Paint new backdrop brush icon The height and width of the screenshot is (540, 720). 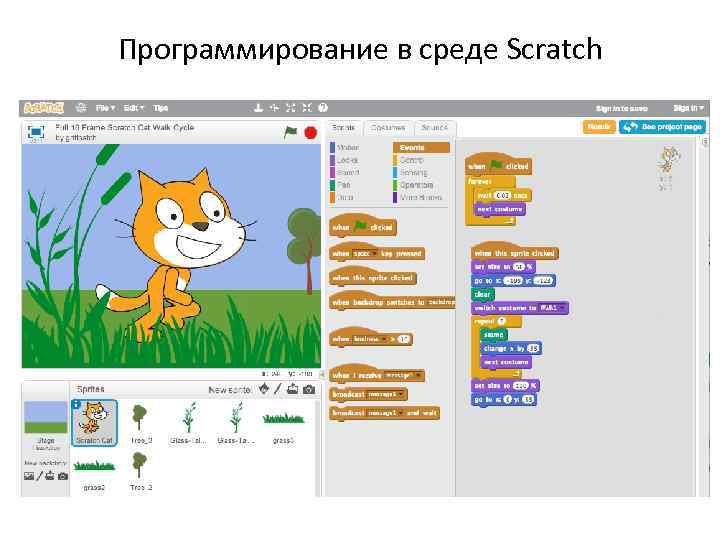[39, 476]
